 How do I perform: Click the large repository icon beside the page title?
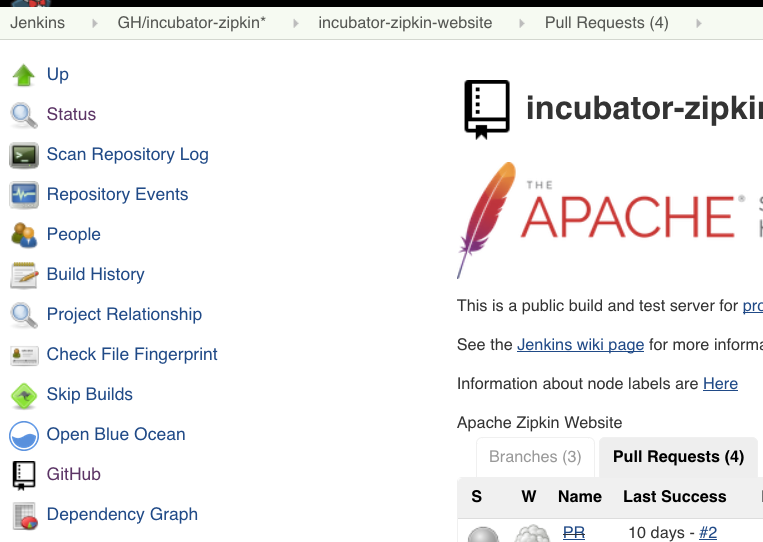(487, 109)
